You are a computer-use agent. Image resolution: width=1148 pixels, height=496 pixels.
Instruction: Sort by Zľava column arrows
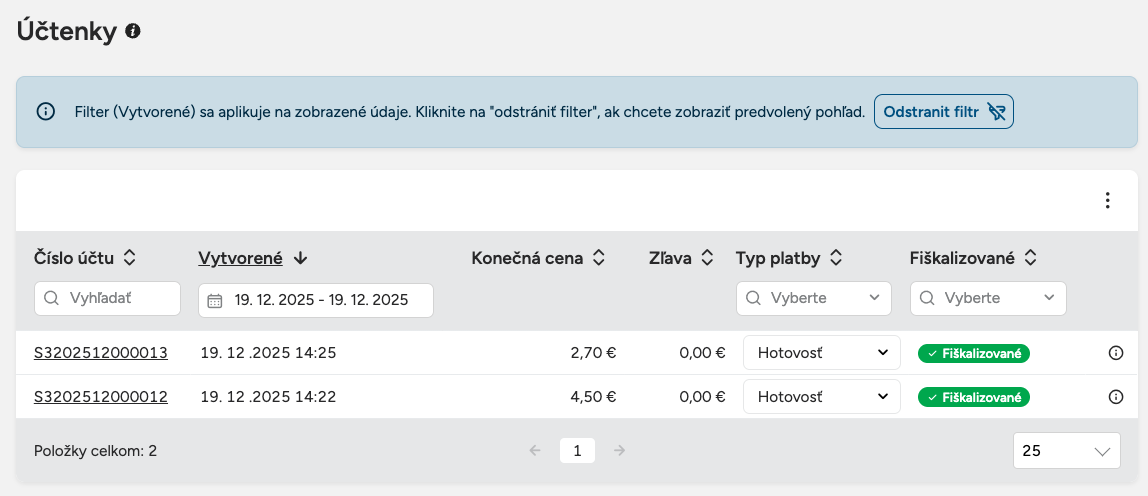[707, 258]
